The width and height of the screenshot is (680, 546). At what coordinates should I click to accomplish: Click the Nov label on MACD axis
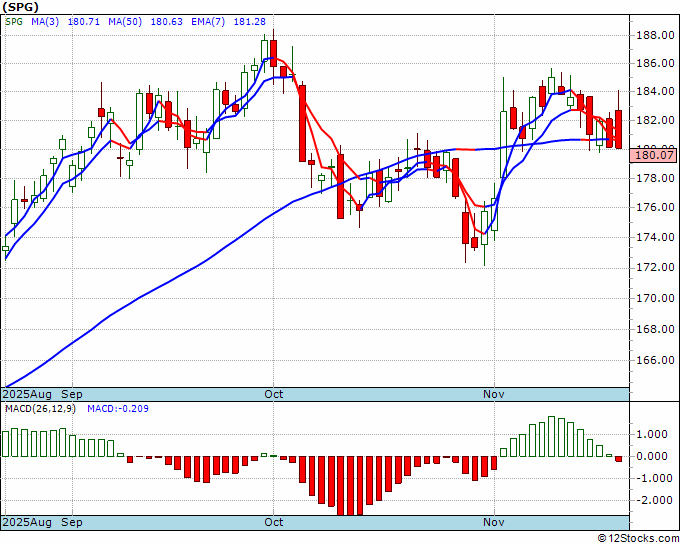[x=494, y=522]
